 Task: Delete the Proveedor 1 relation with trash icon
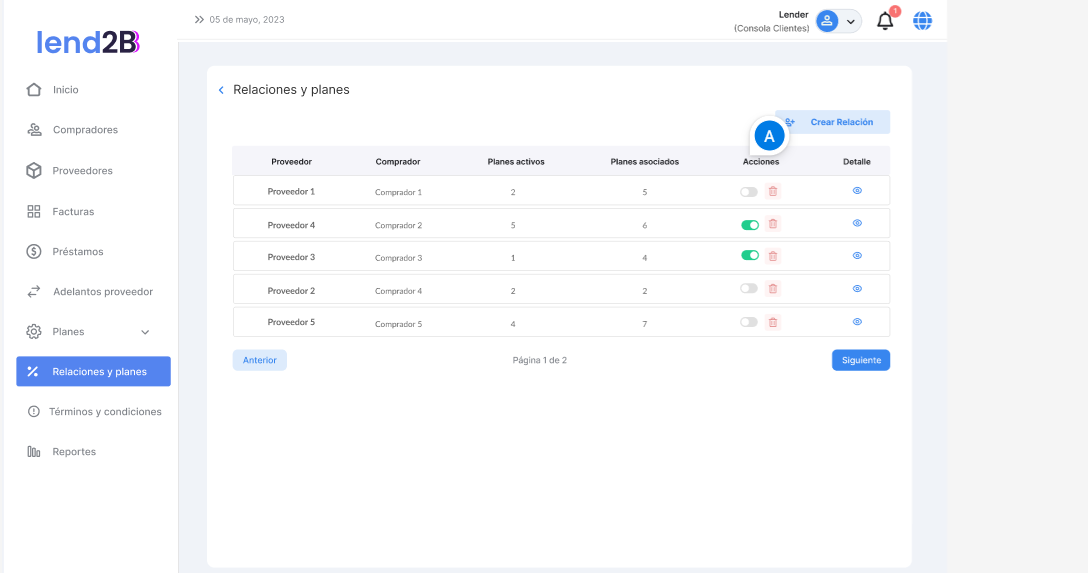tap(773, 191)
